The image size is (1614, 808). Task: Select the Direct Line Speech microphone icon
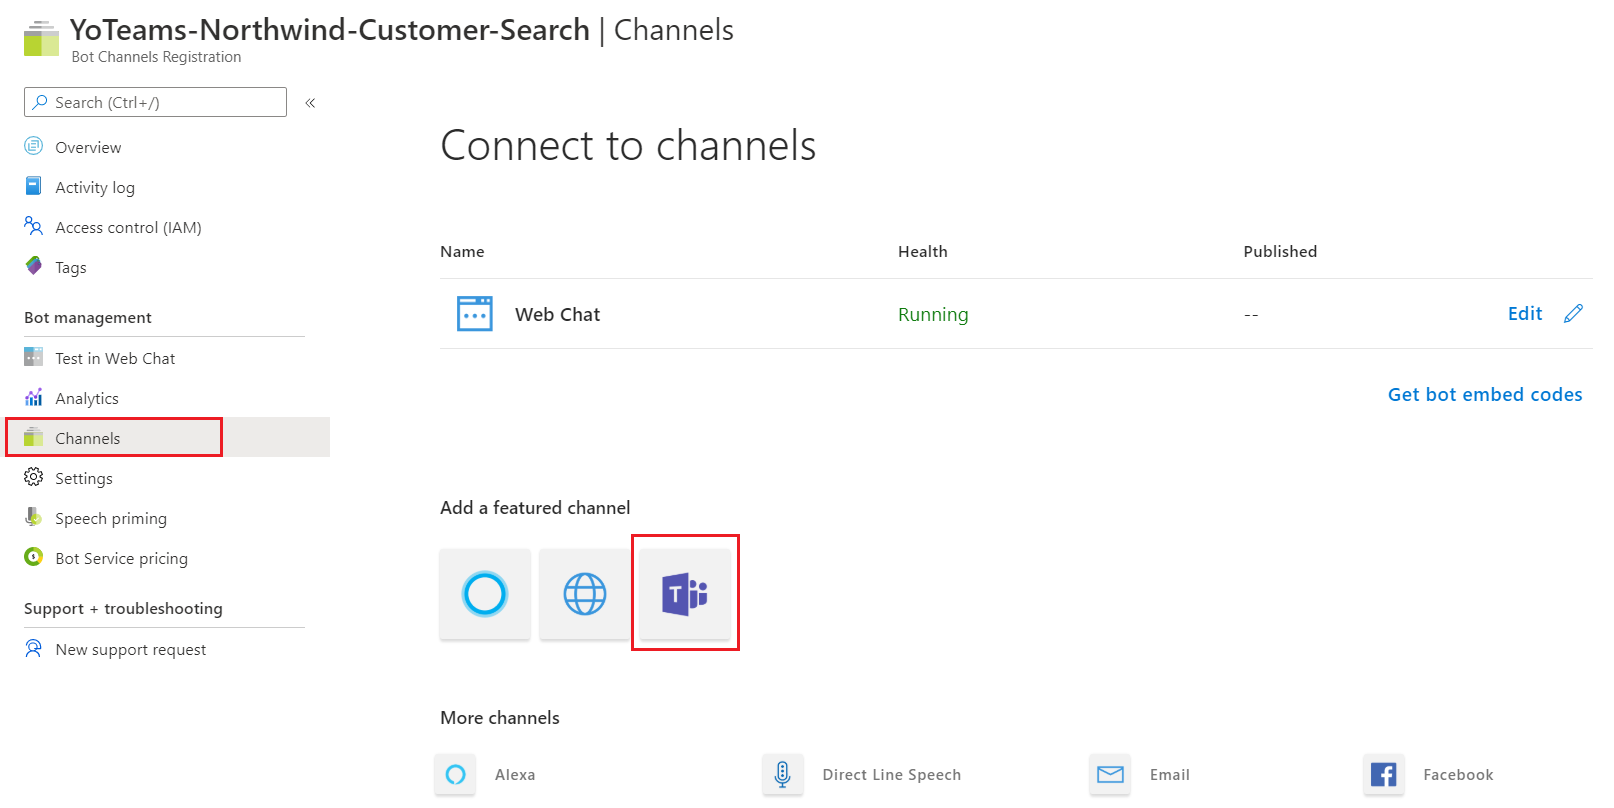[x=783, y=775]
